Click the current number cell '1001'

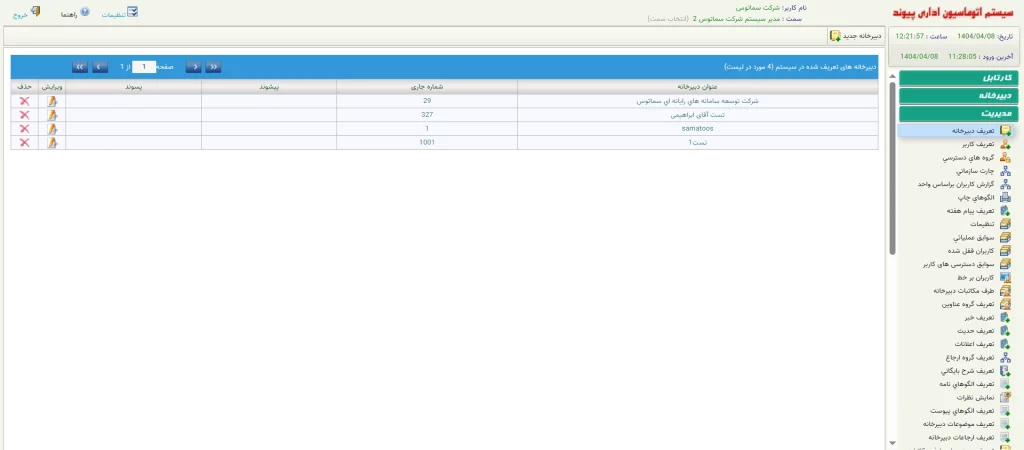(427, 142)
